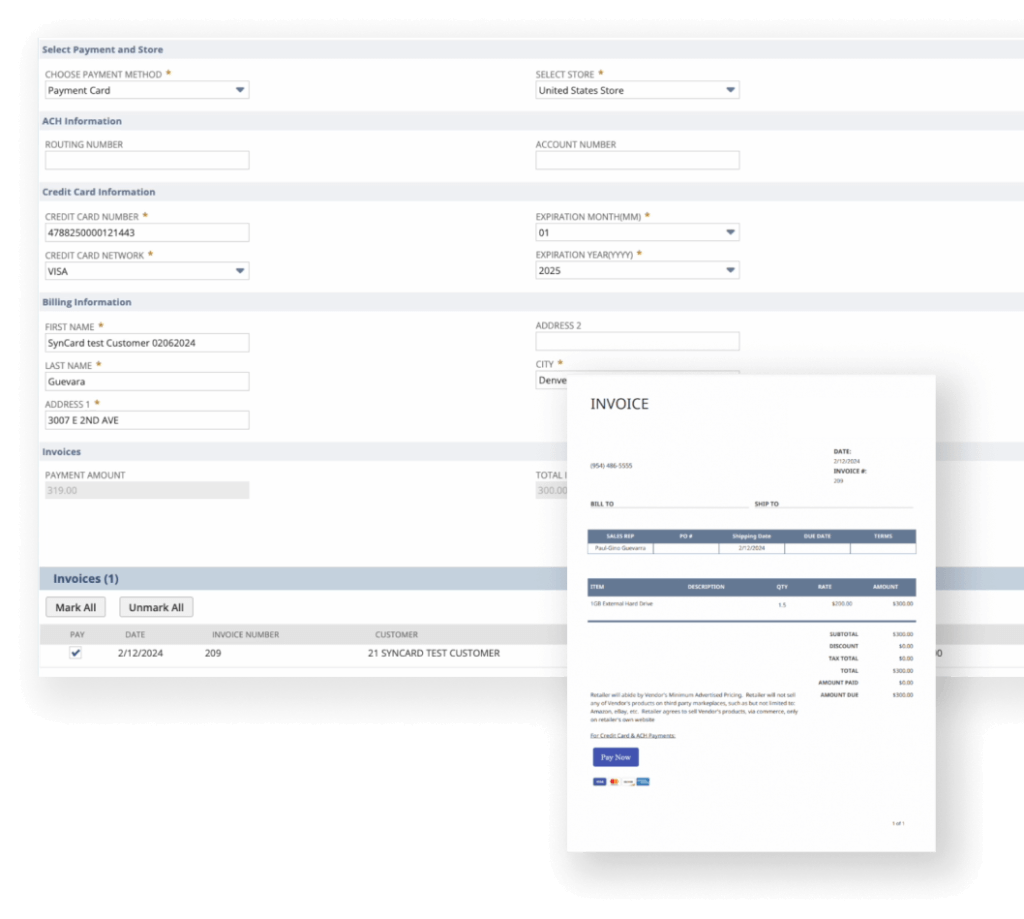Edit the Credit Card Number field
Screen dimensions: 1024x919
coord(147,233)
